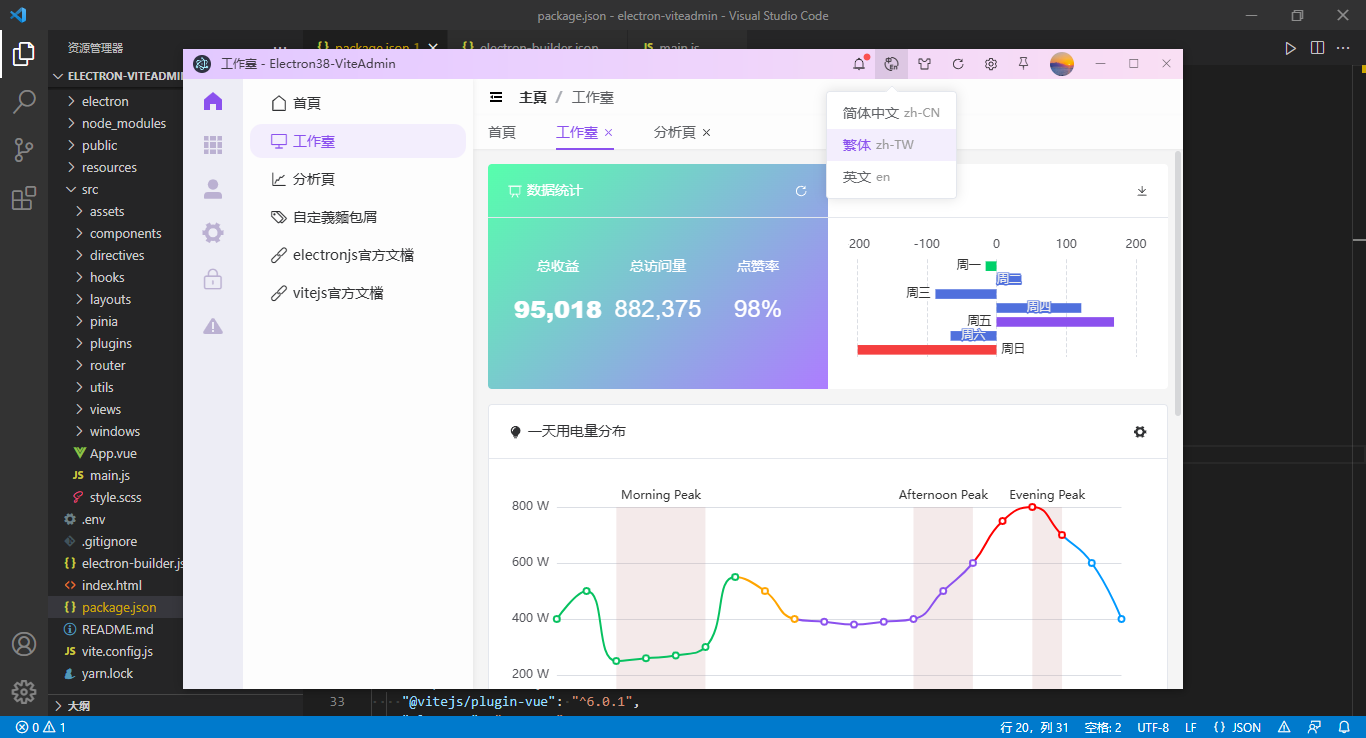Open the notification bell in the app titlebar
1366x738 pixels.
pos(858,63)
